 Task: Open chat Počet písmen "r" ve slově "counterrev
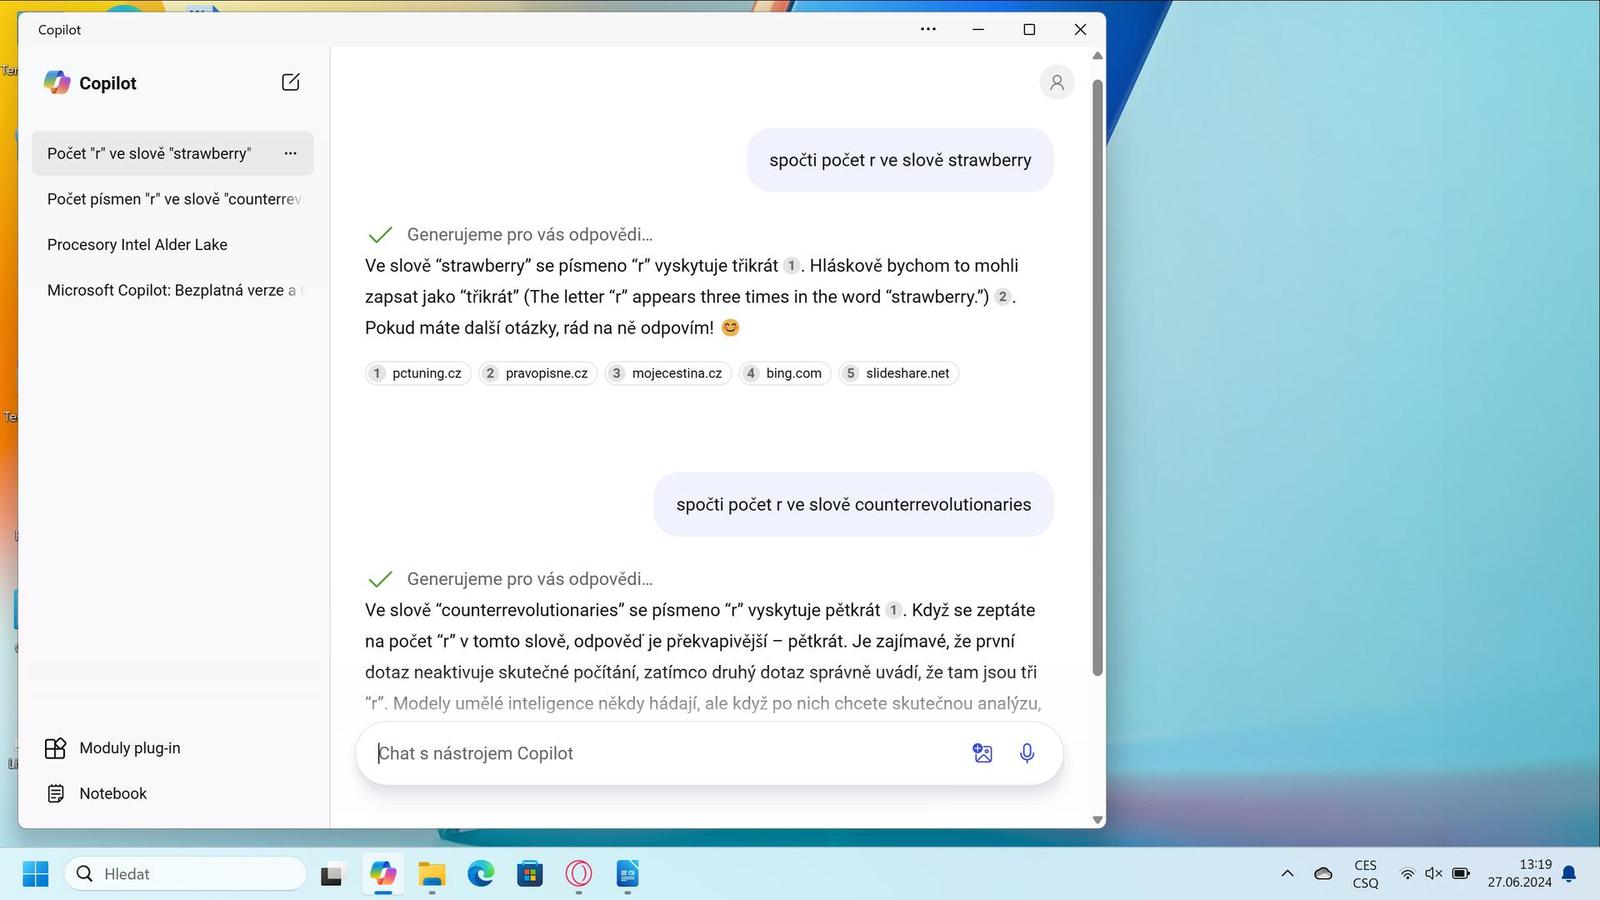pyautogui.click(x=173, y=199)
